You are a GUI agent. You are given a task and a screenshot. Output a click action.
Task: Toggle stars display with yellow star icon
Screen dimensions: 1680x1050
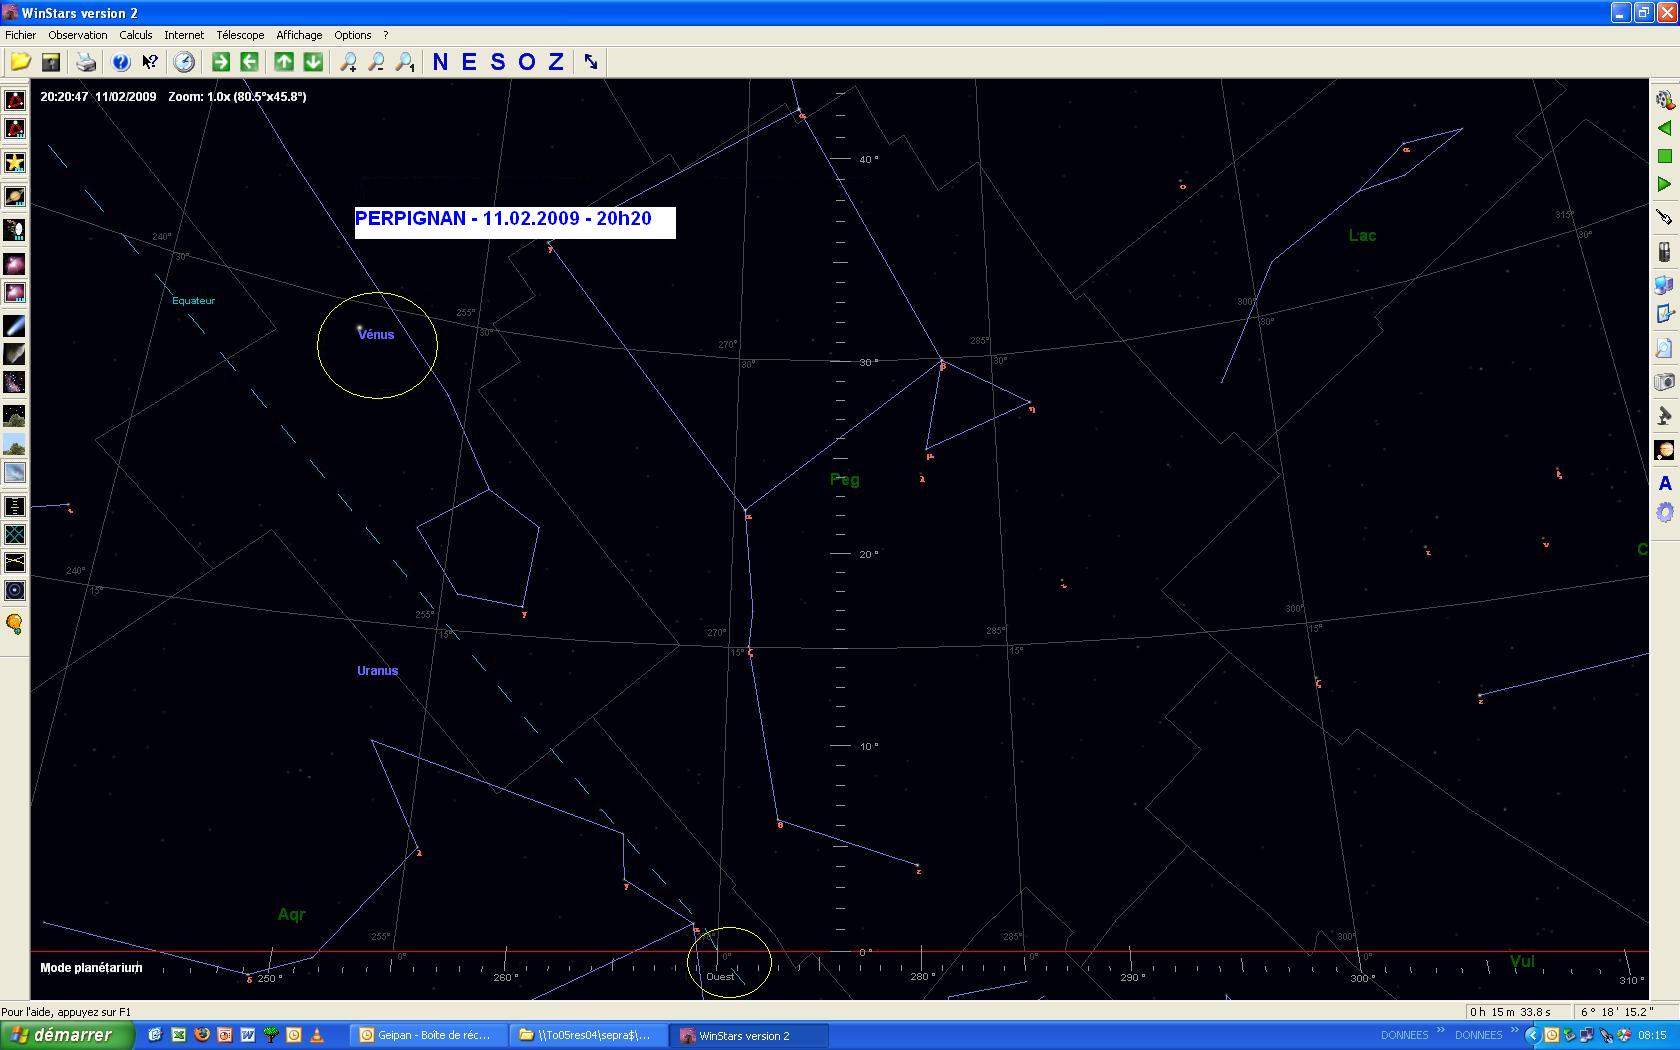15,162
